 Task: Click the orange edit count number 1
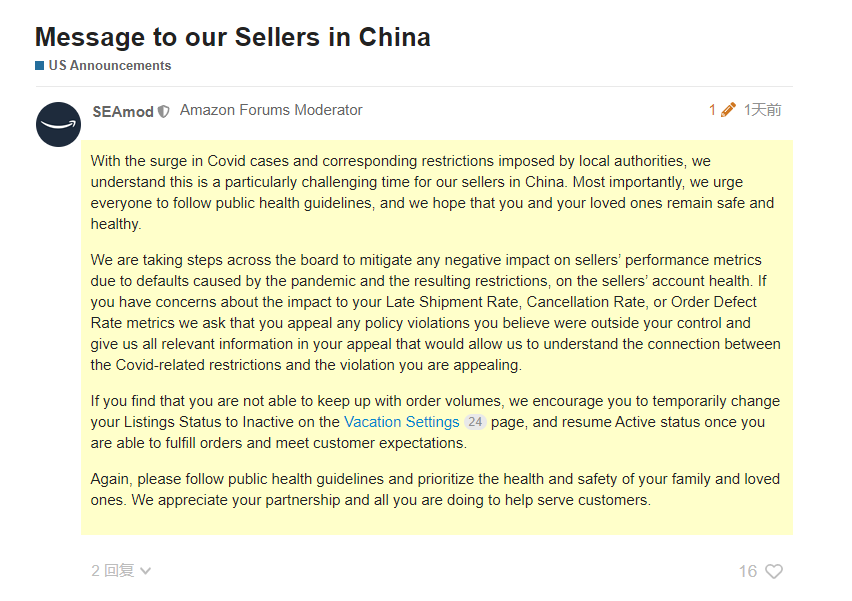pos(712,110)
